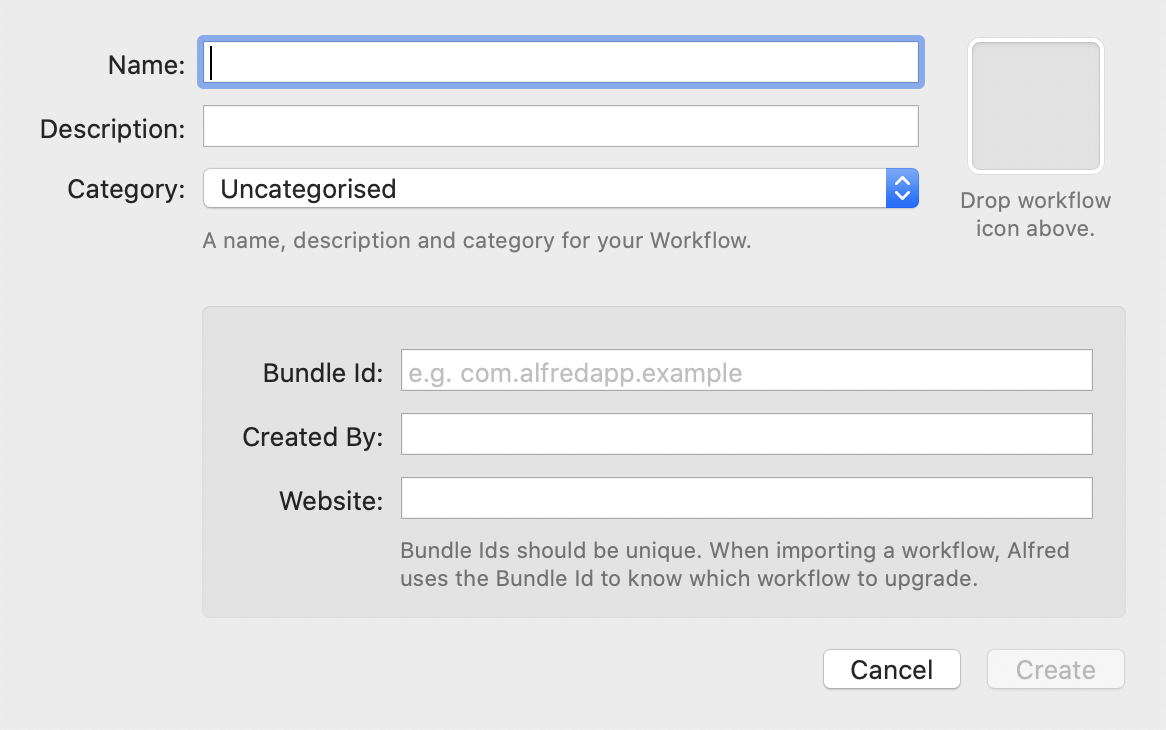Click 'A name, description and category' hint text
1166x730 pixels.
click(477, 241)
